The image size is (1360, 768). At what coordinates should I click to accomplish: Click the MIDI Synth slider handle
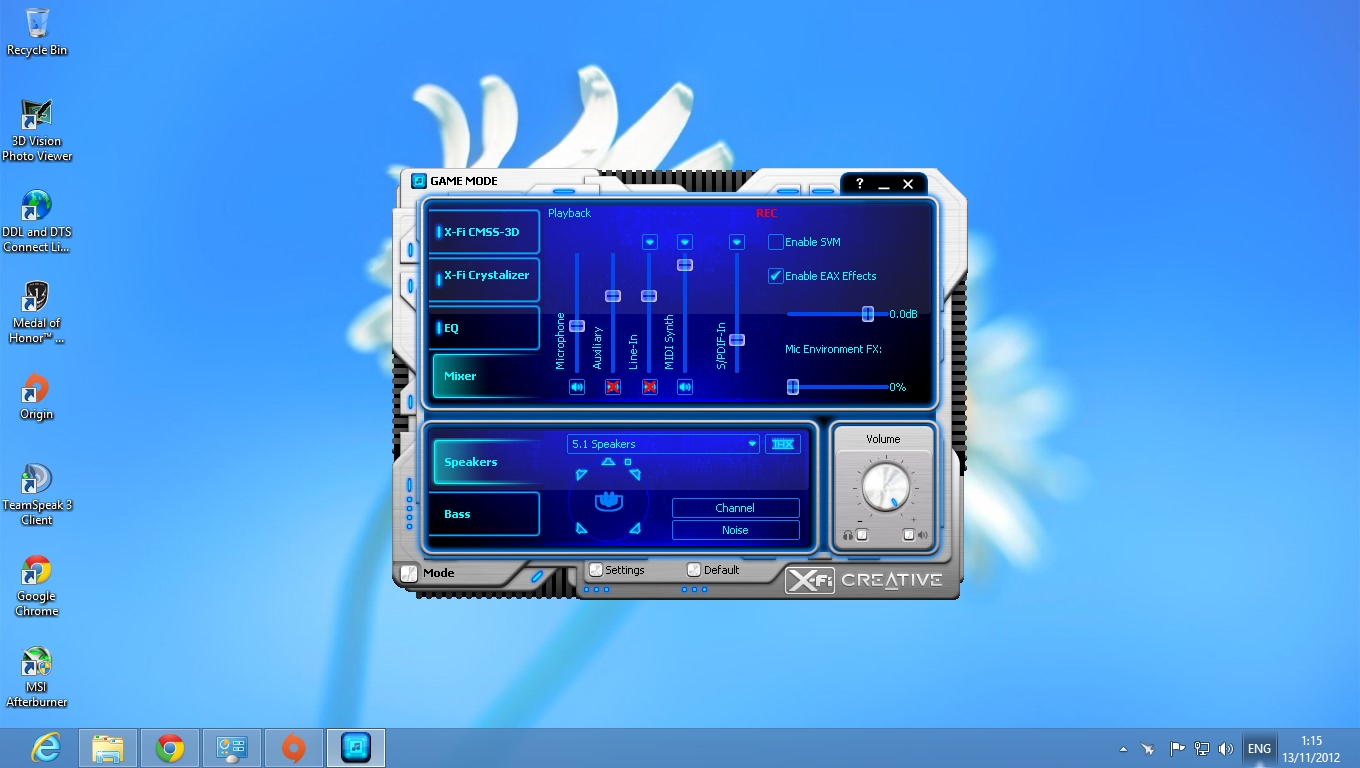point(685,264)
